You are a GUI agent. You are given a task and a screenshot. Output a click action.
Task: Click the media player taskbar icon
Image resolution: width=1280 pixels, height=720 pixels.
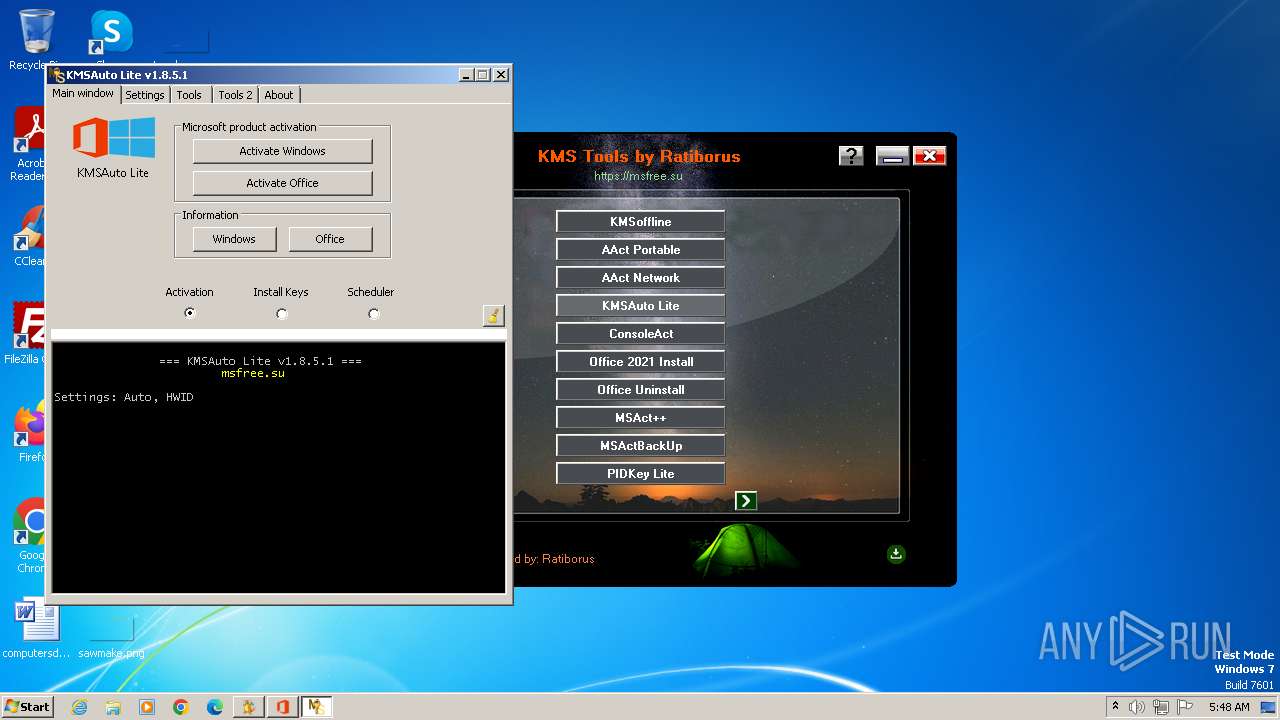point(147,707)
